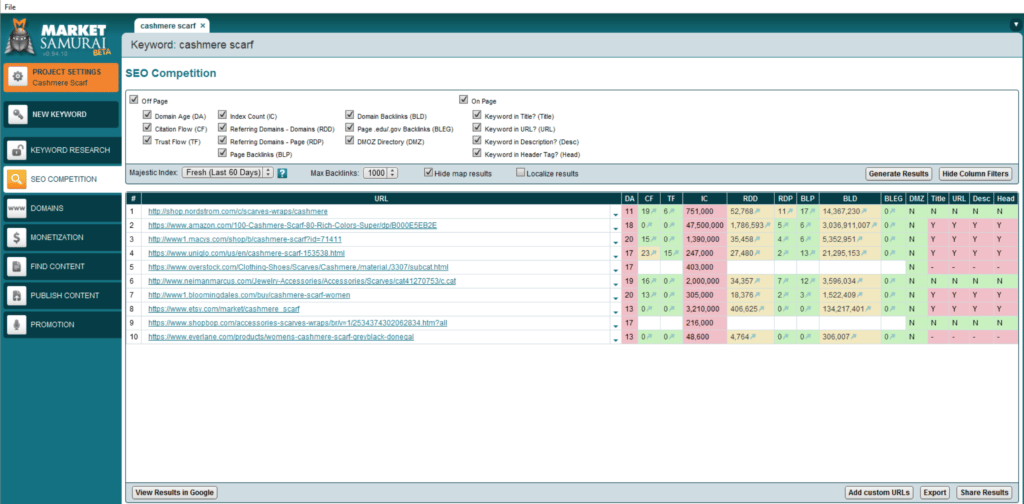Click arrow icon next to Everlane RDD 4,764

click(x=752, y=338)
